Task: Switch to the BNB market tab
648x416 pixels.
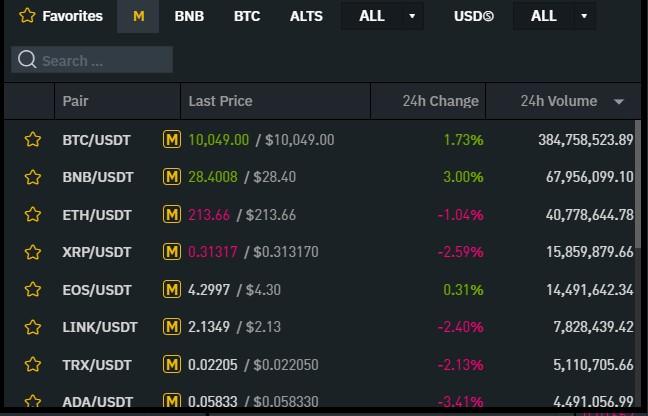Action: pos(189,16)
